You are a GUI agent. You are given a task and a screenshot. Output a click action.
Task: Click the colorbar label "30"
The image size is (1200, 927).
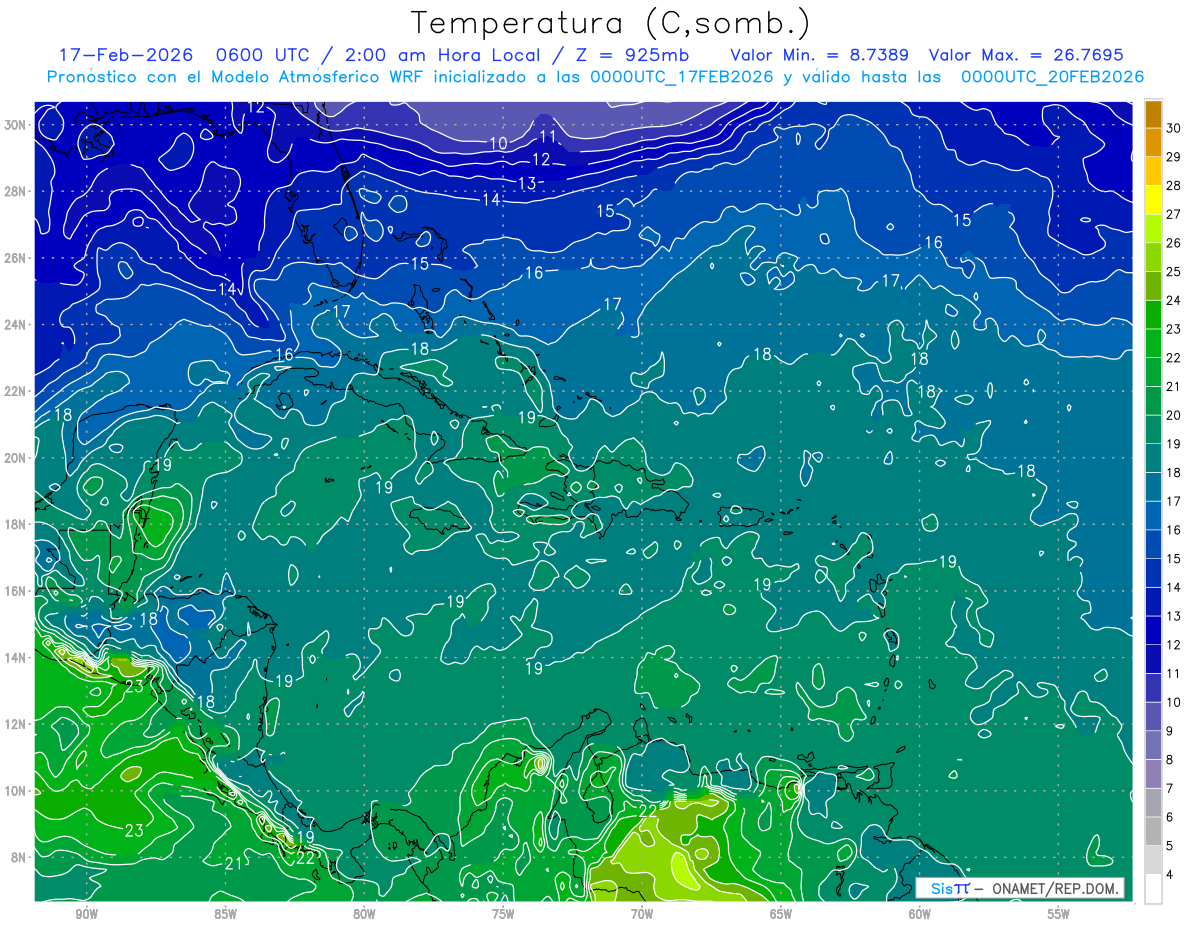pyautogui.click(x=1174, y=128)
